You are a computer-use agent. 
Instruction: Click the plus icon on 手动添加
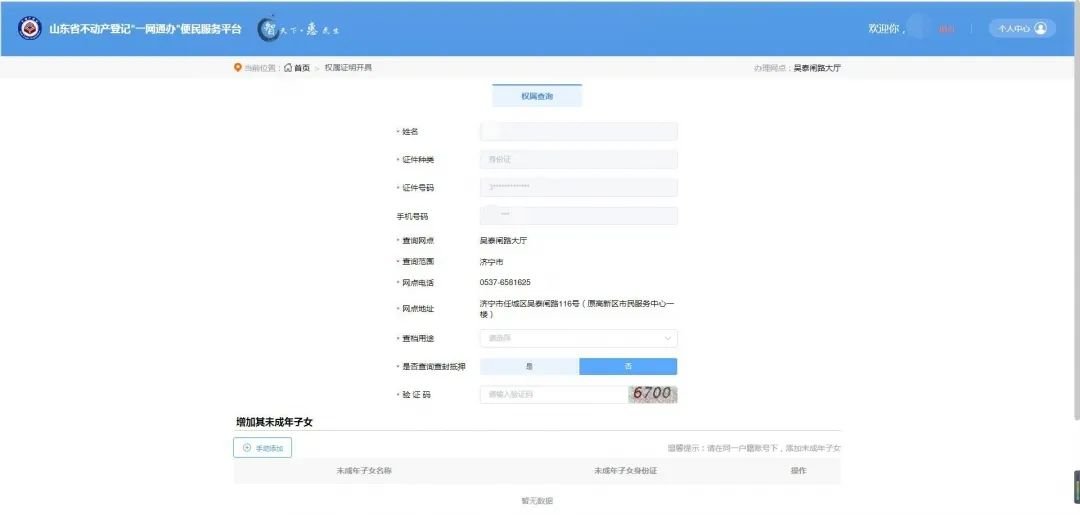(246, 448)
